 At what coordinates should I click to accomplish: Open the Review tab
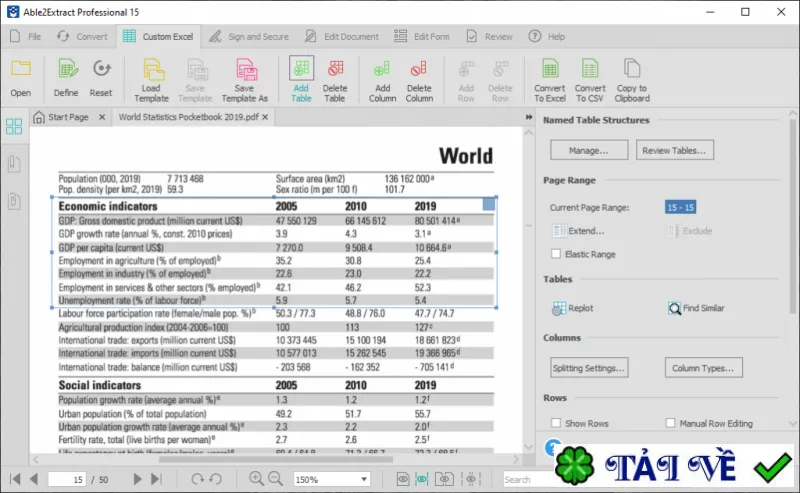click(x=489, y=37)
